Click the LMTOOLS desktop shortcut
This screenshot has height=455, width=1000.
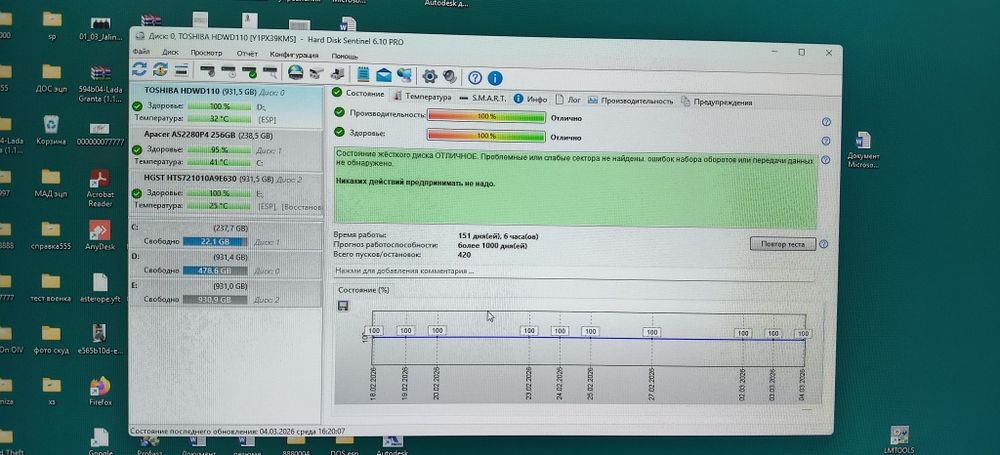pos(901,440)
